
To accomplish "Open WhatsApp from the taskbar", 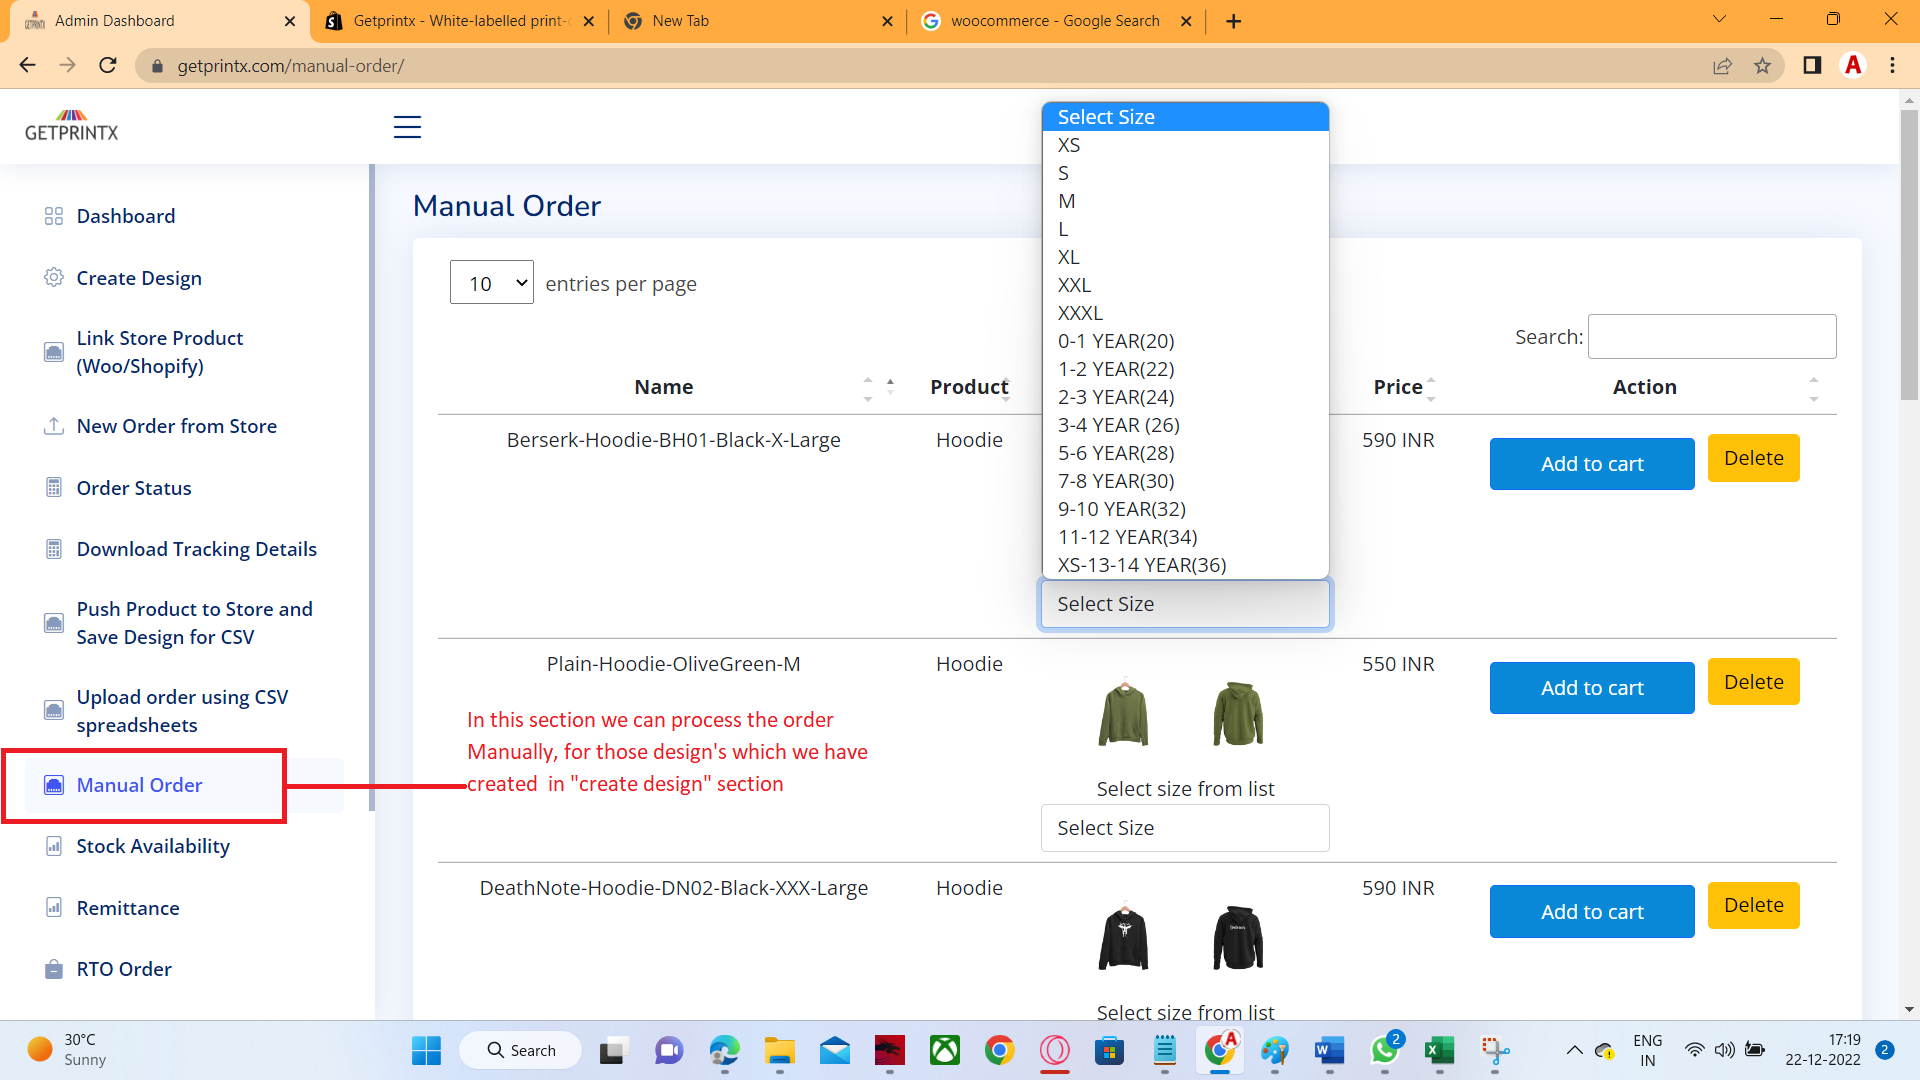I will (x=1385, y=1051).
